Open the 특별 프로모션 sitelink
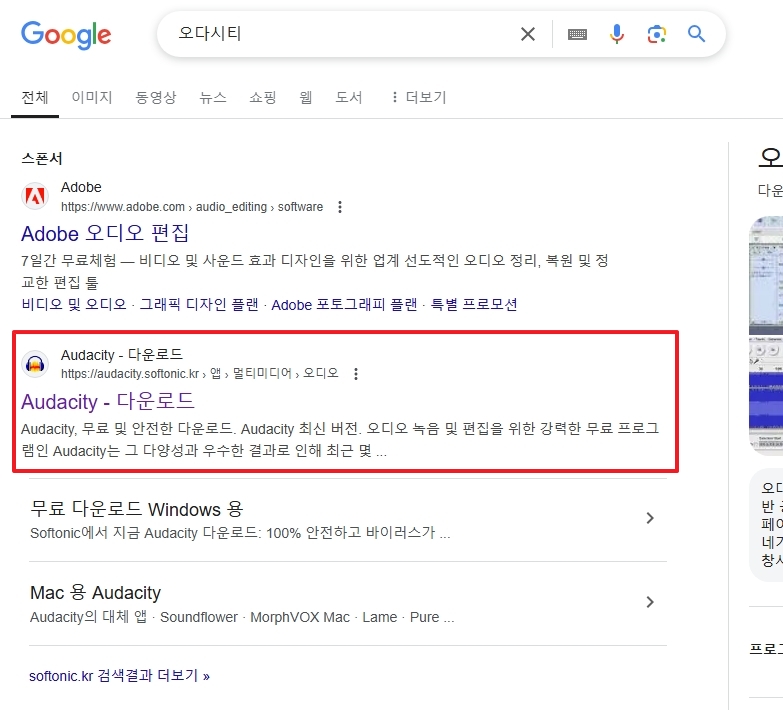 [473, 304]
